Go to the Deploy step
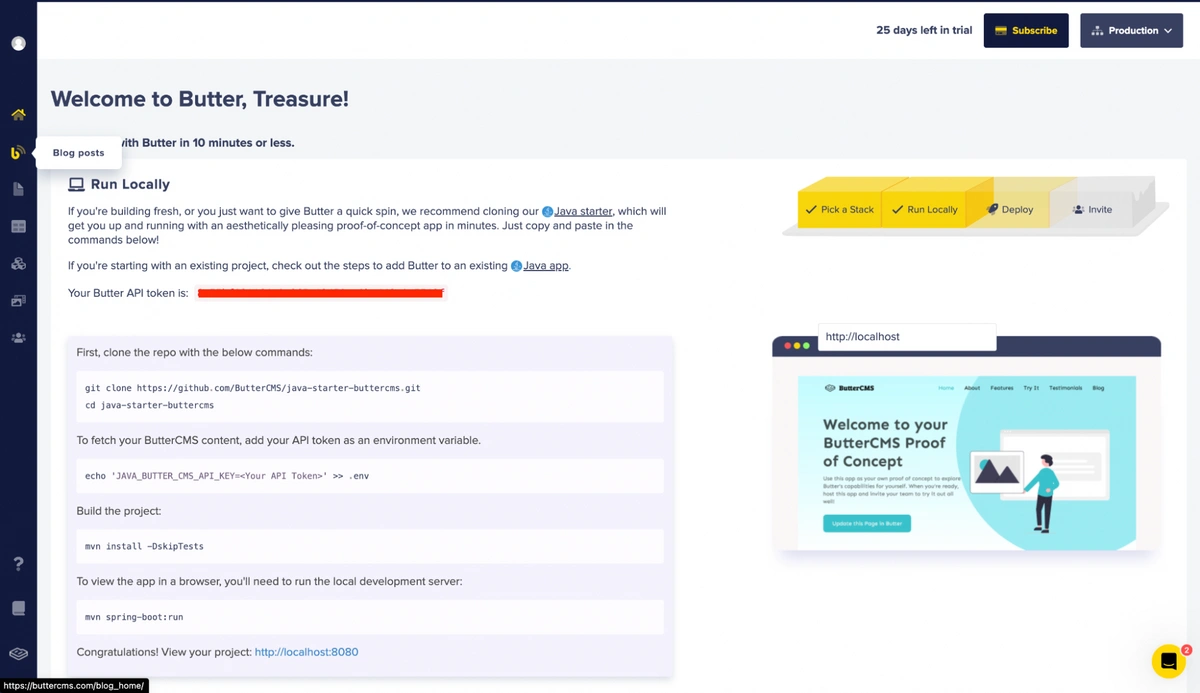The width and height of the screenshot is (1200, 693). [x=1010, y=210]
